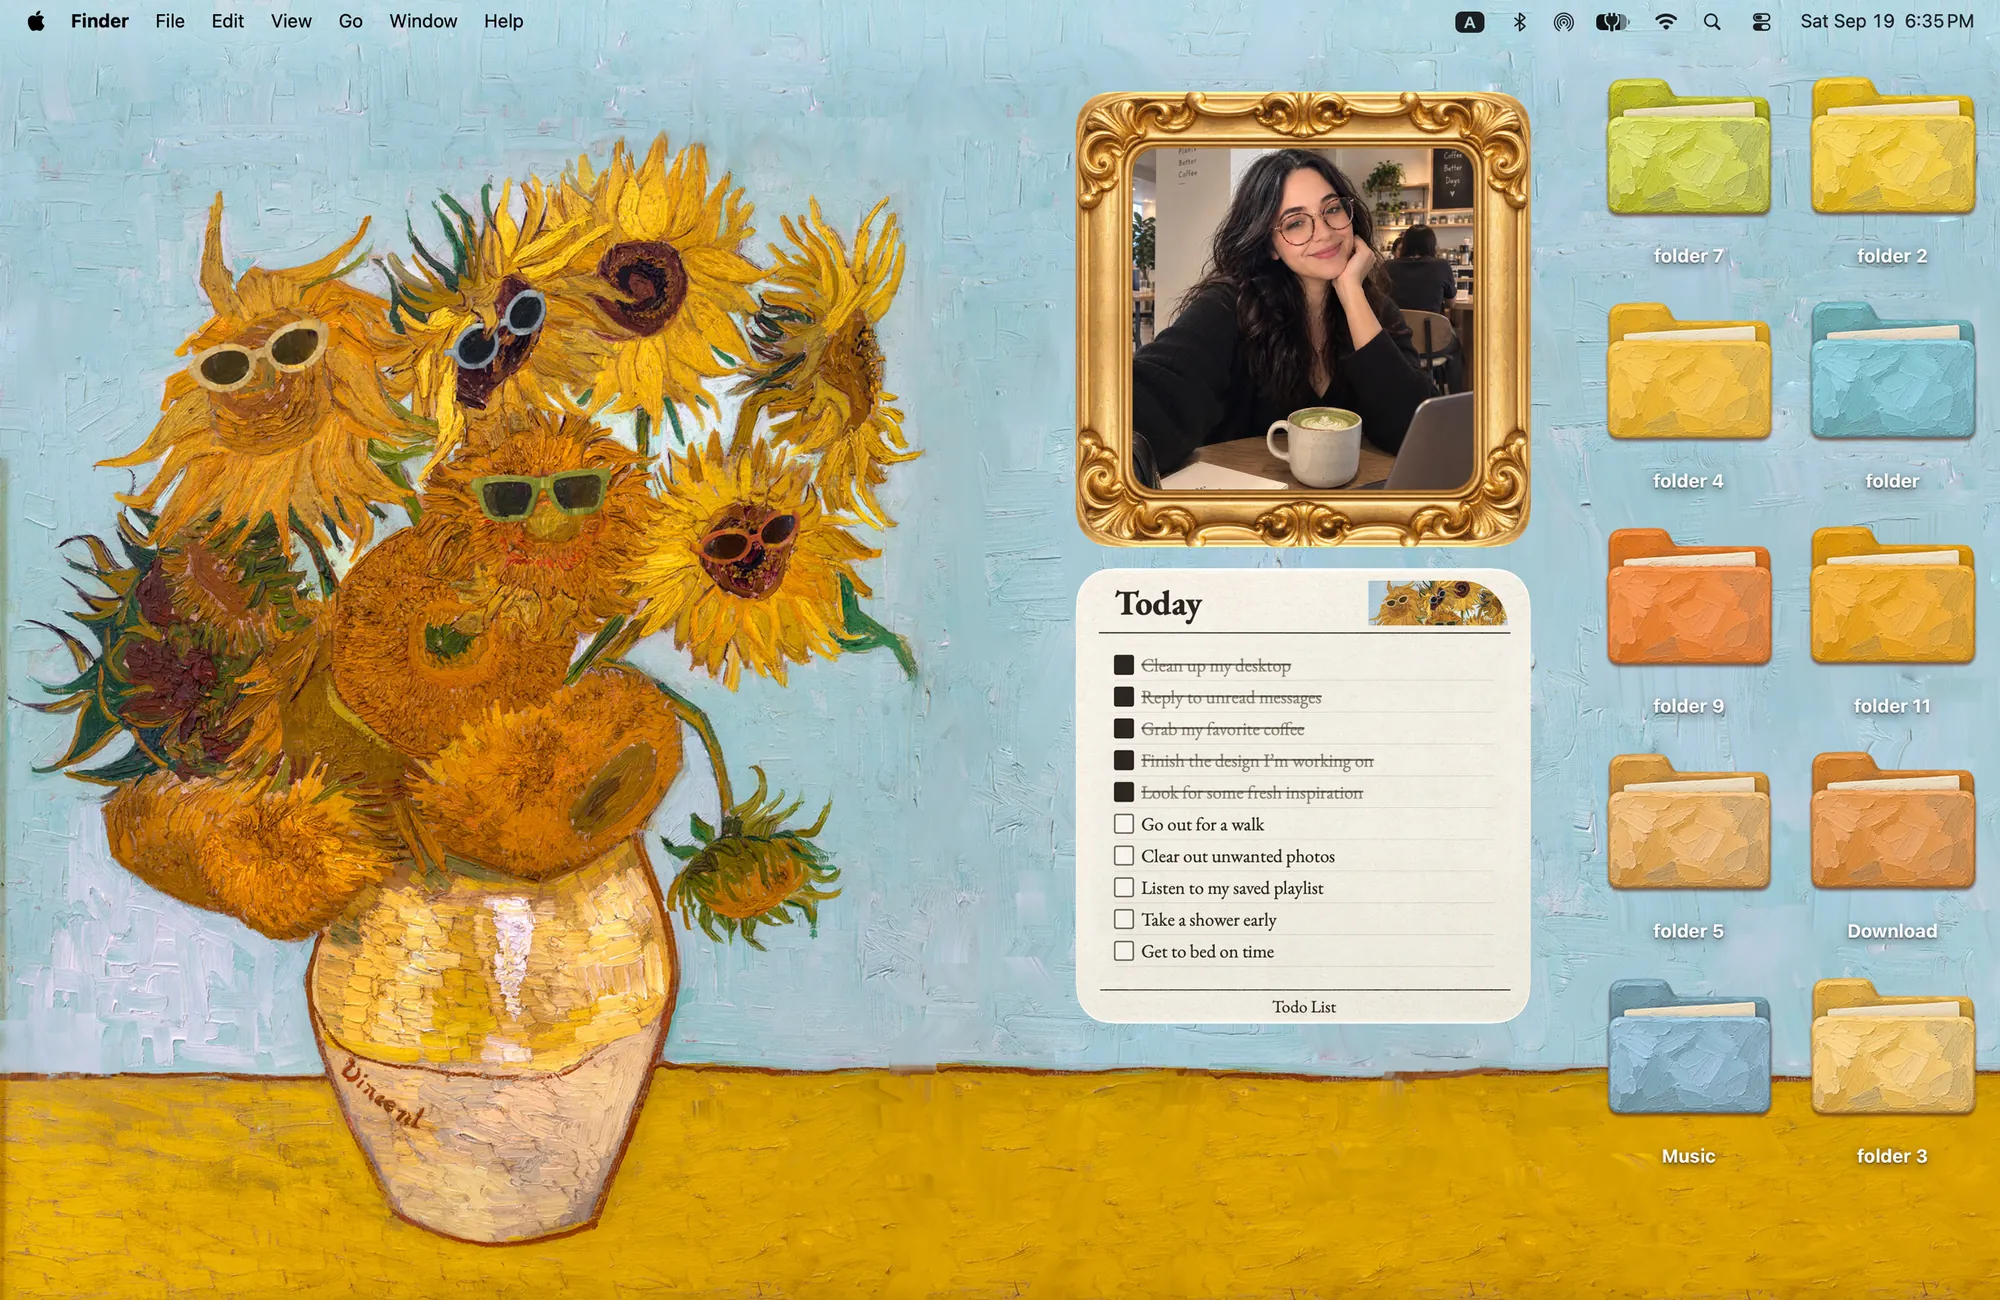This screenshot has height=1300, width=2000.
Task: Click 'Get to bed on time' text
Action: [x=1207, y=952]
